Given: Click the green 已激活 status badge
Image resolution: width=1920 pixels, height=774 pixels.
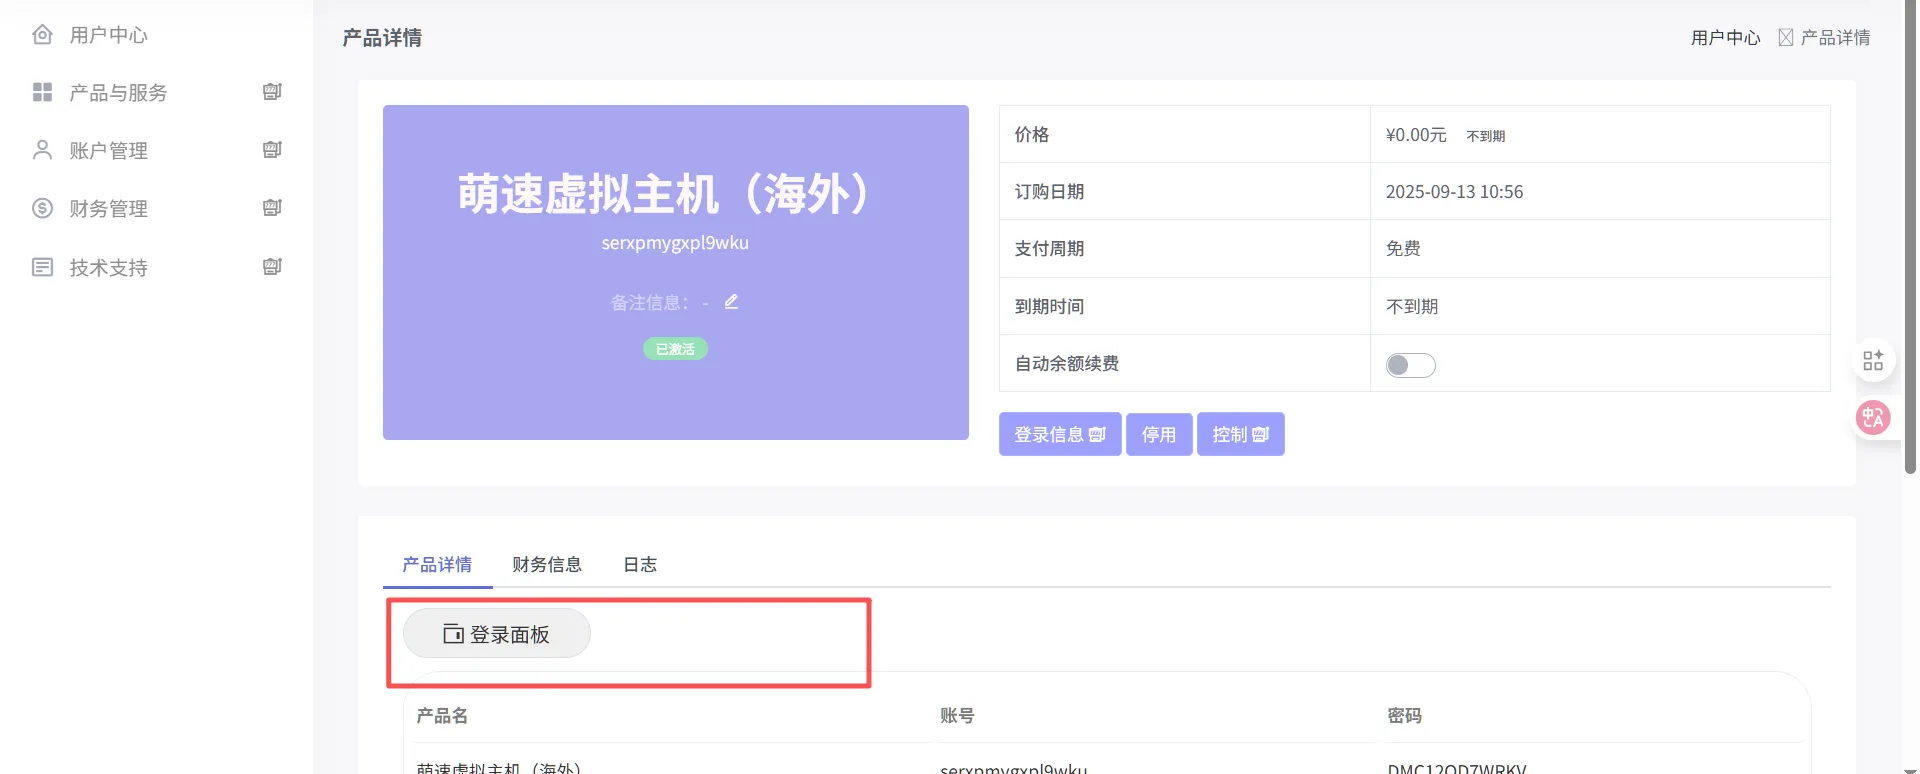Looking at the screenshot, I should point(675,349).
